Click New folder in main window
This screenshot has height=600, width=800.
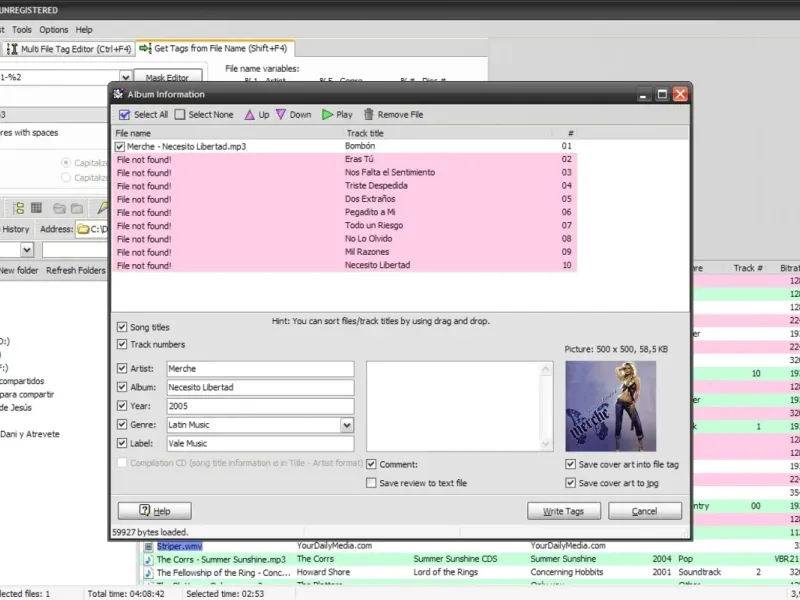(19, 270)
